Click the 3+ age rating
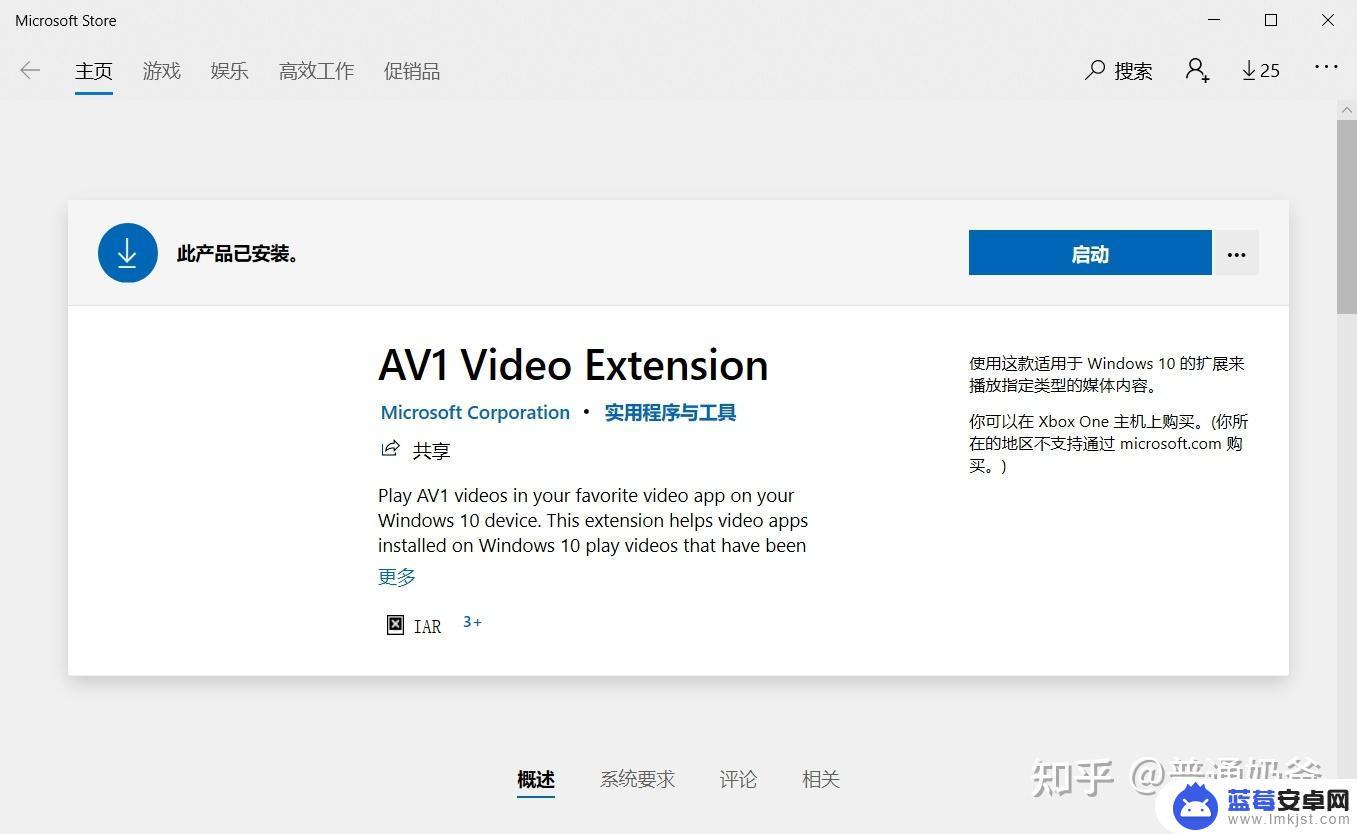The image size is (1357, 834). [x=472, y=622]
